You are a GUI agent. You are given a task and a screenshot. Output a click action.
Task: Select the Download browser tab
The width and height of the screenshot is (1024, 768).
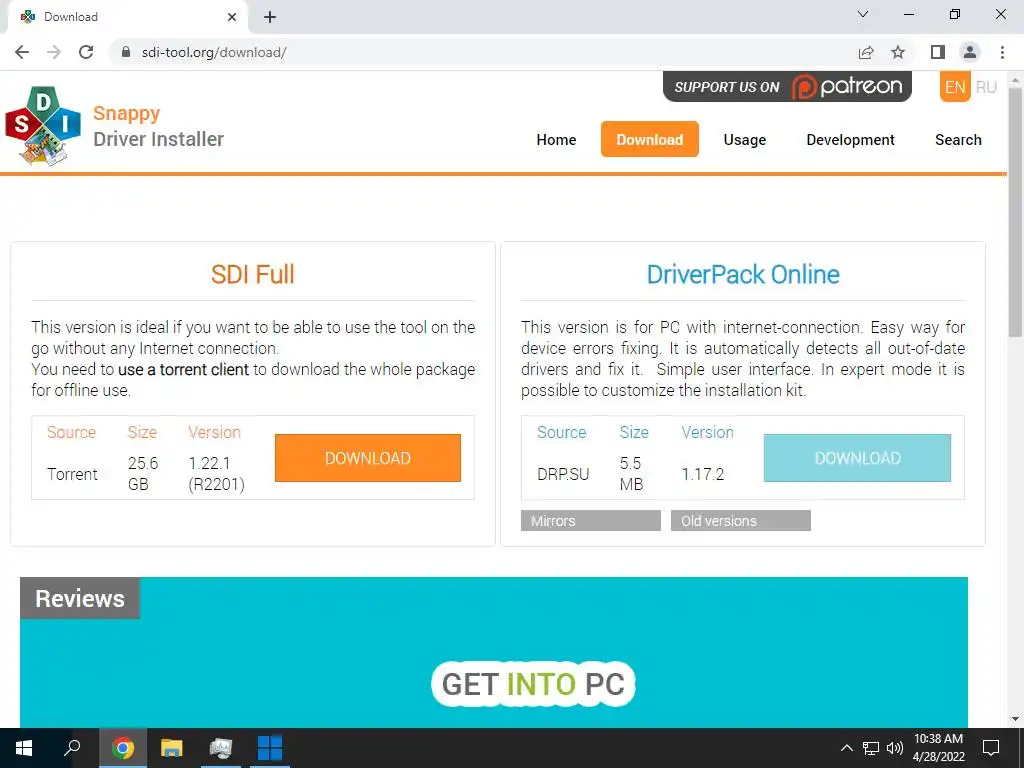(127, 17)
